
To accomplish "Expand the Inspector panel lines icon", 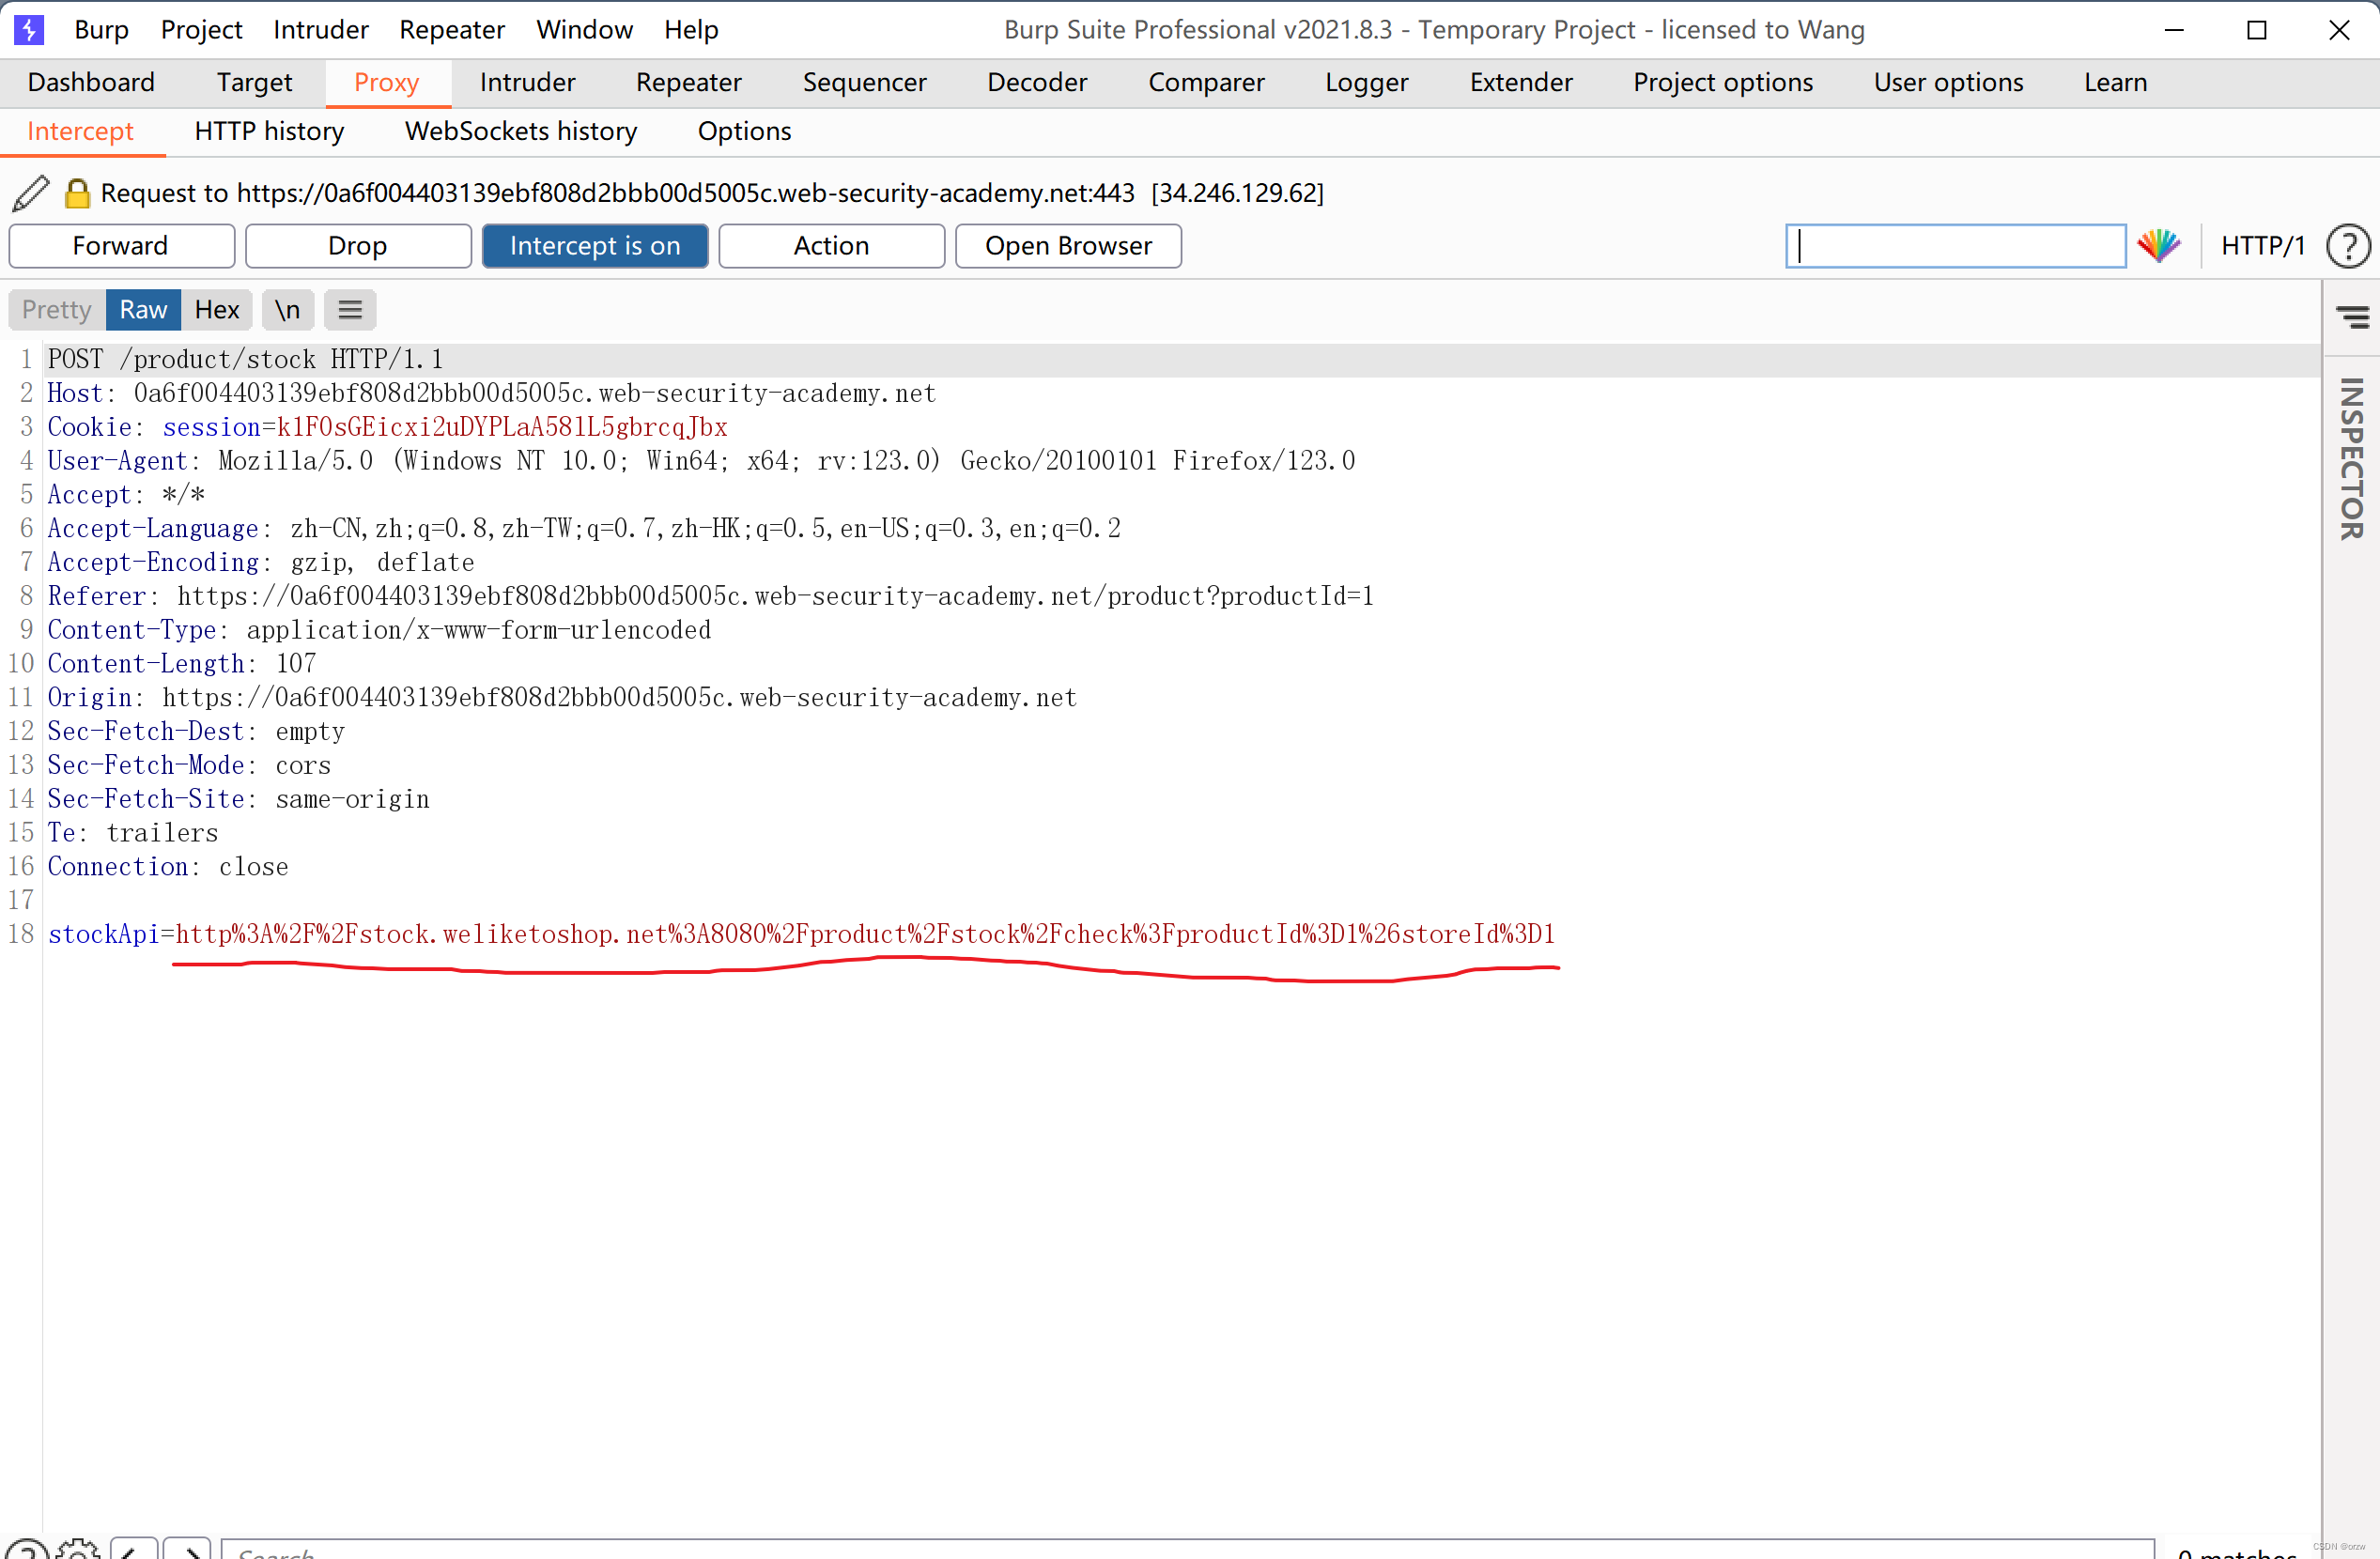I will click(x=2352, y=318).
